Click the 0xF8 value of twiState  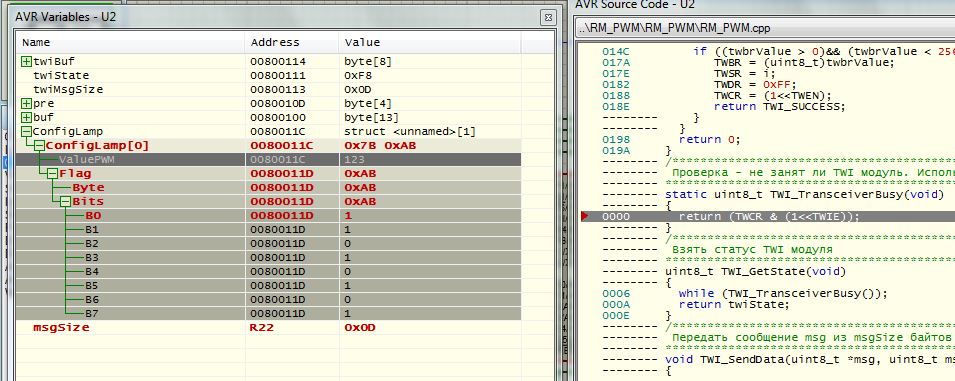tap(357, 75)
